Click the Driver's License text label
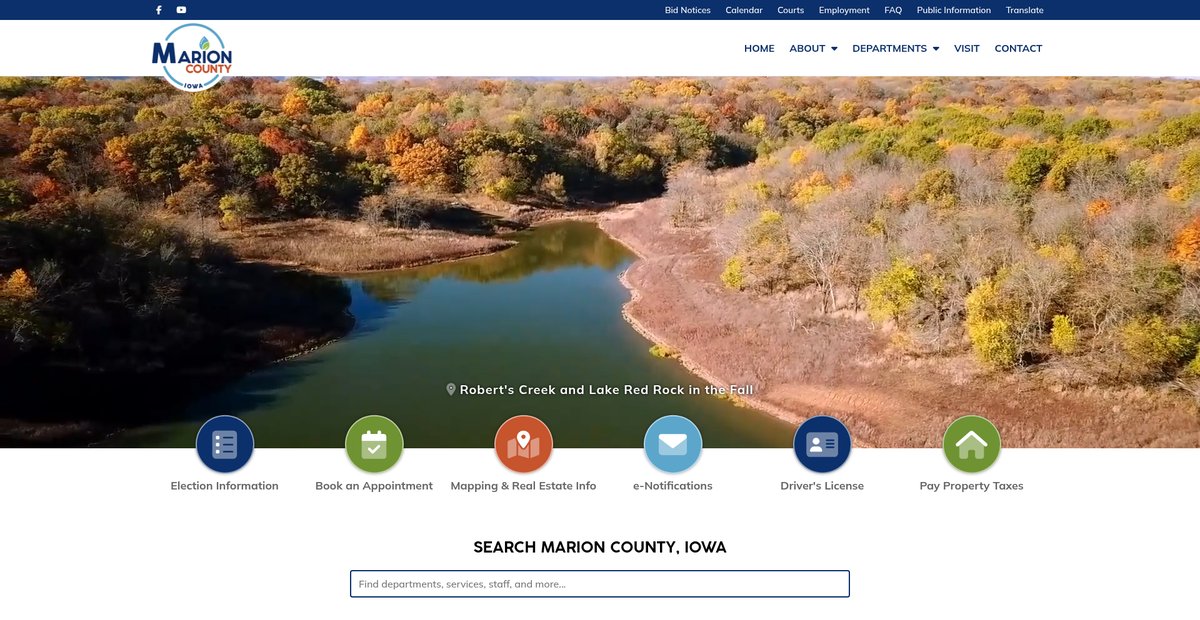This screenshot has width=1200, height=620. click(x=822, y=486)
